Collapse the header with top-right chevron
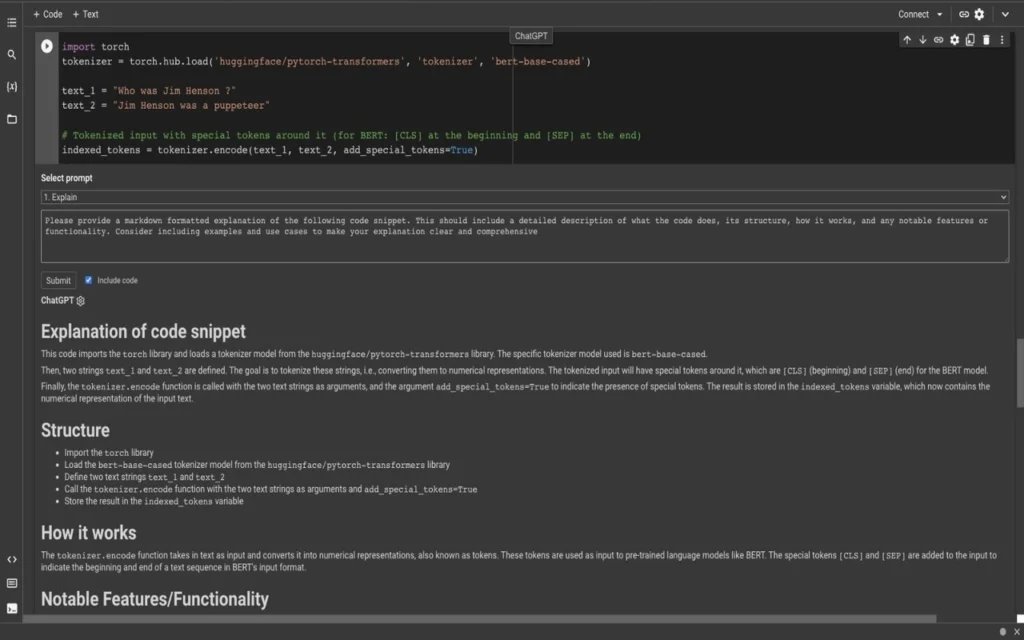Screen dimensions: 1024x640 (1005, 15)
